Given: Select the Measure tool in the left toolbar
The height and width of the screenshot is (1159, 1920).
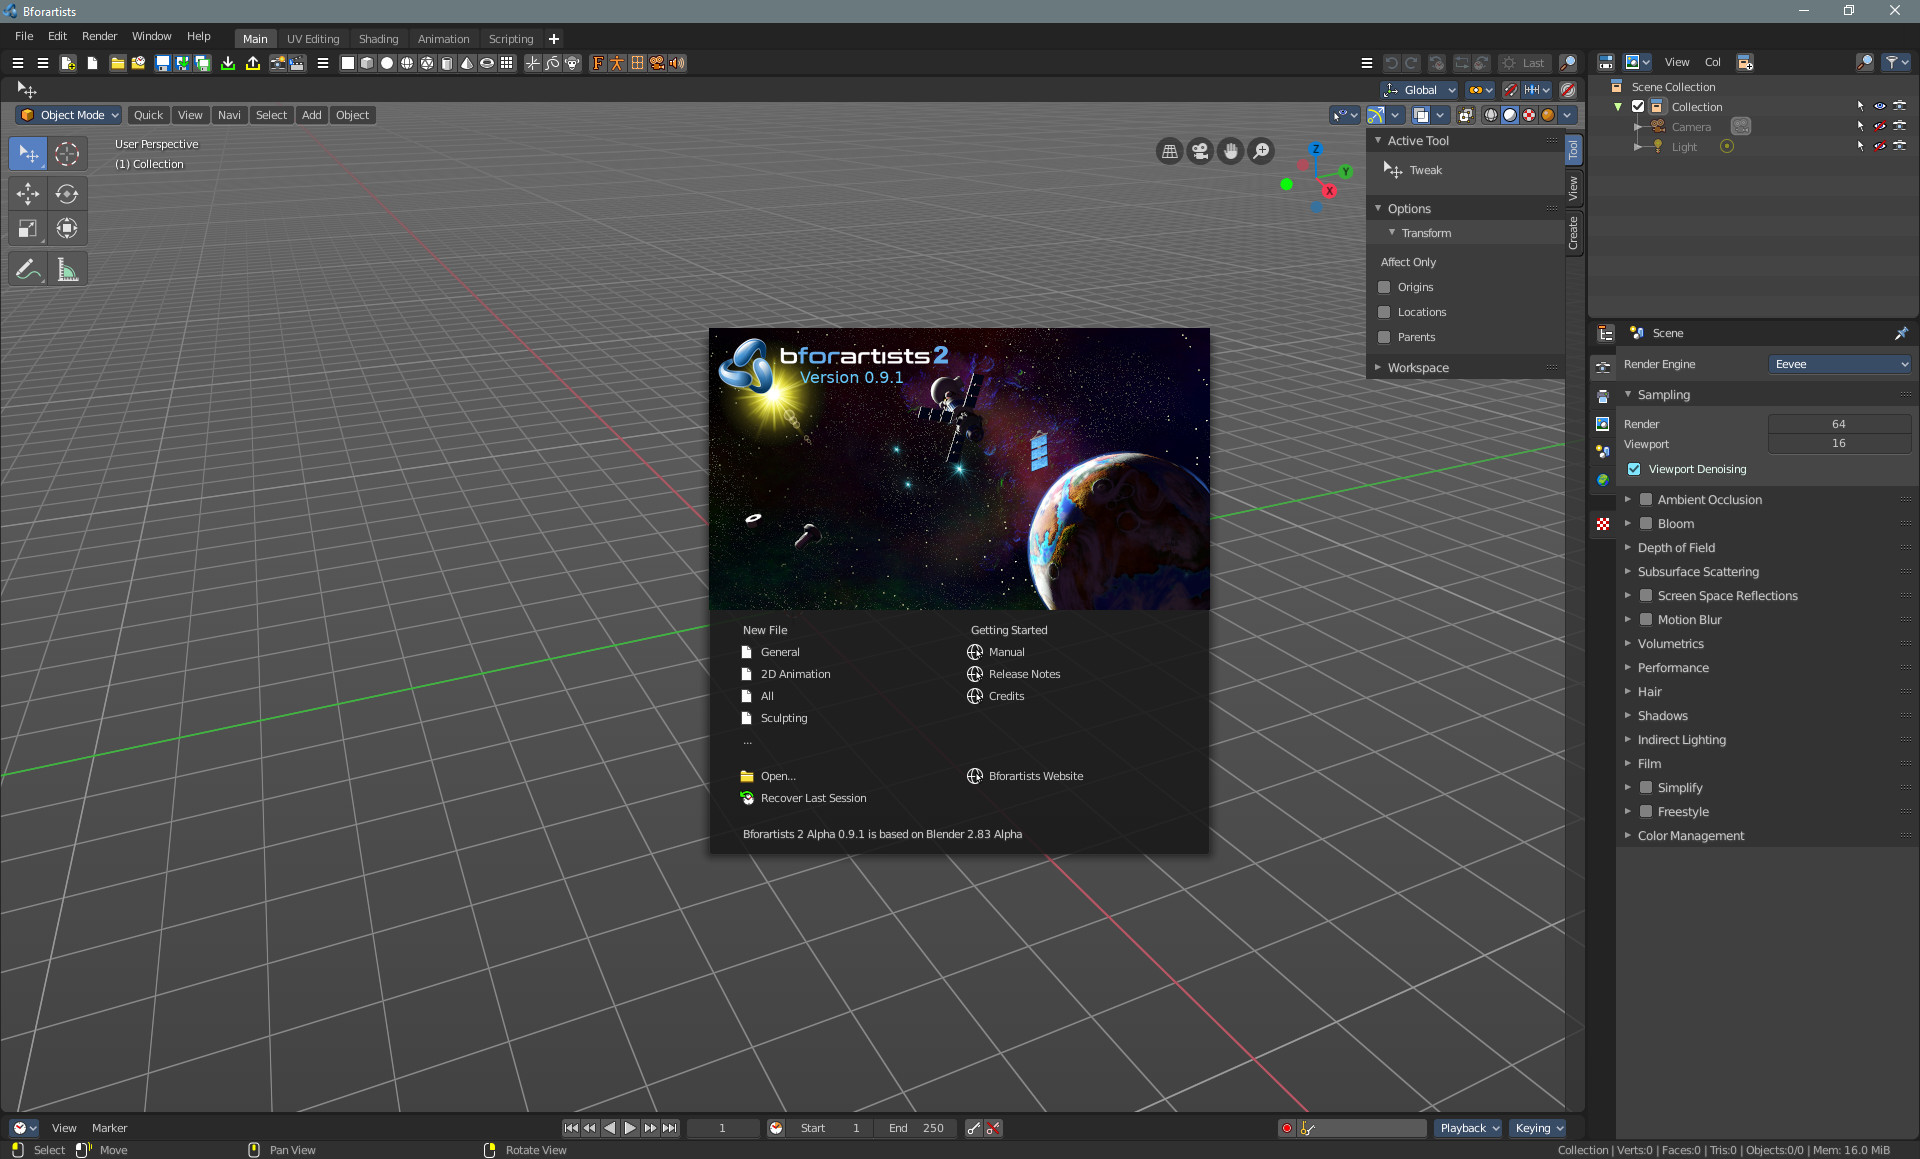Looking at the screenshot, I should [x=67, y=268].
